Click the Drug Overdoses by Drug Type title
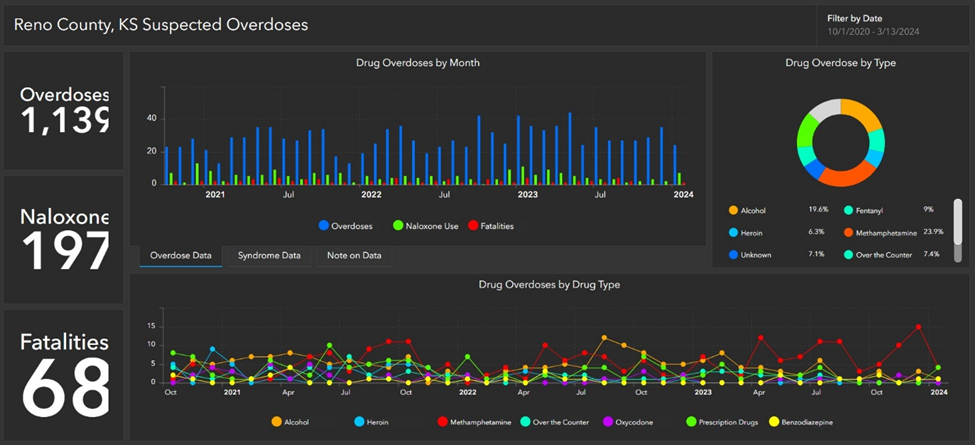The height and width of the screenshot is (445, 975). [549, 285]
